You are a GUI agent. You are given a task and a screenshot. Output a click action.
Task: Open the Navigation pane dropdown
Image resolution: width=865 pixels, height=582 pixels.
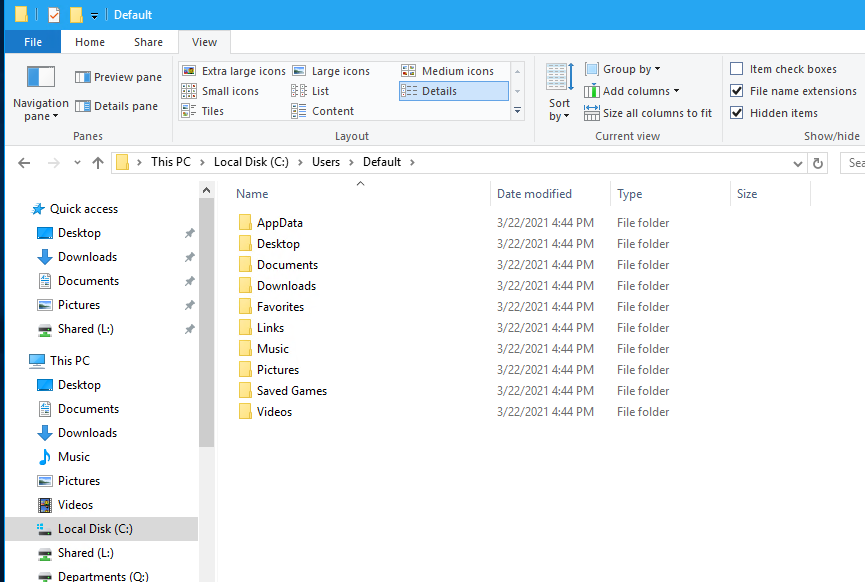[41, 93]
